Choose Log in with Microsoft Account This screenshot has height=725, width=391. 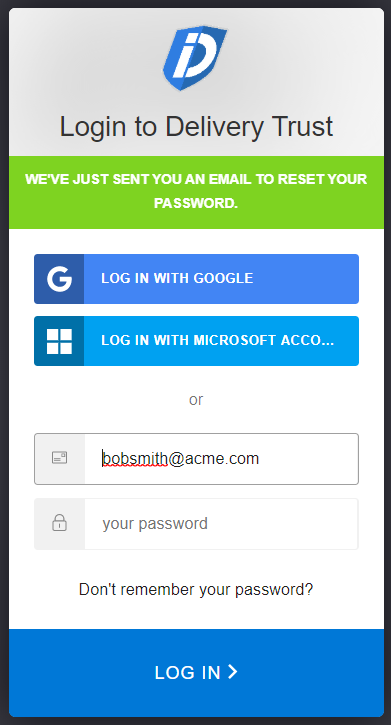pos(196,341)
